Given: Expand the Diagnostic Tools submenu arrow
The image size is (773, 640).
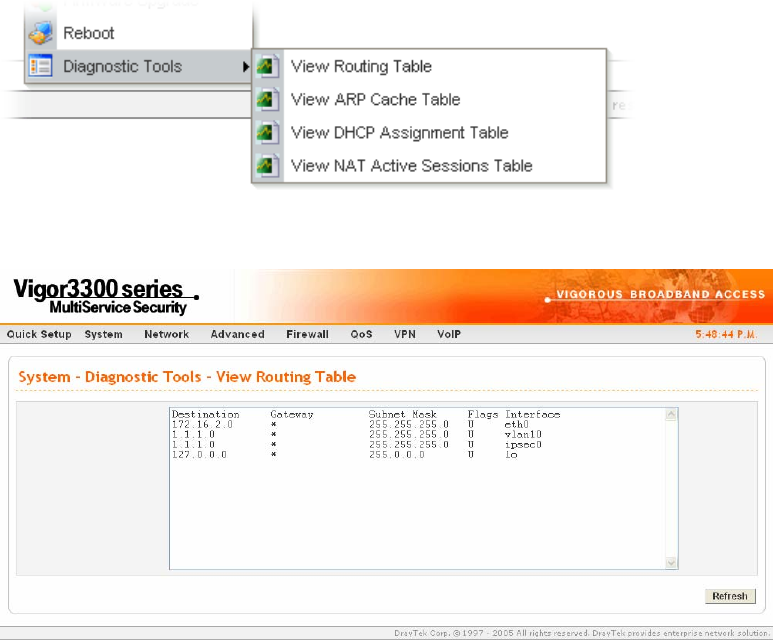Looking at the screenshot, I should point(246,66).
